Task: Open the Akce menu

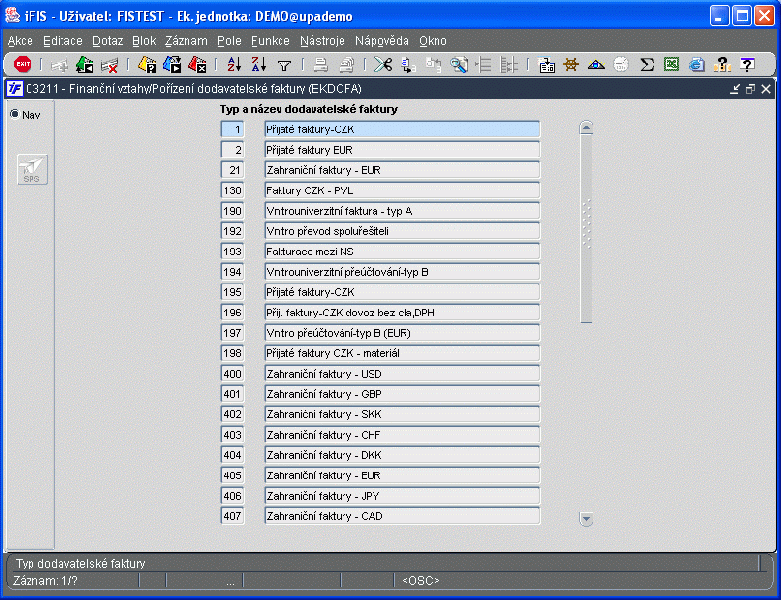Action: (20, 41)
